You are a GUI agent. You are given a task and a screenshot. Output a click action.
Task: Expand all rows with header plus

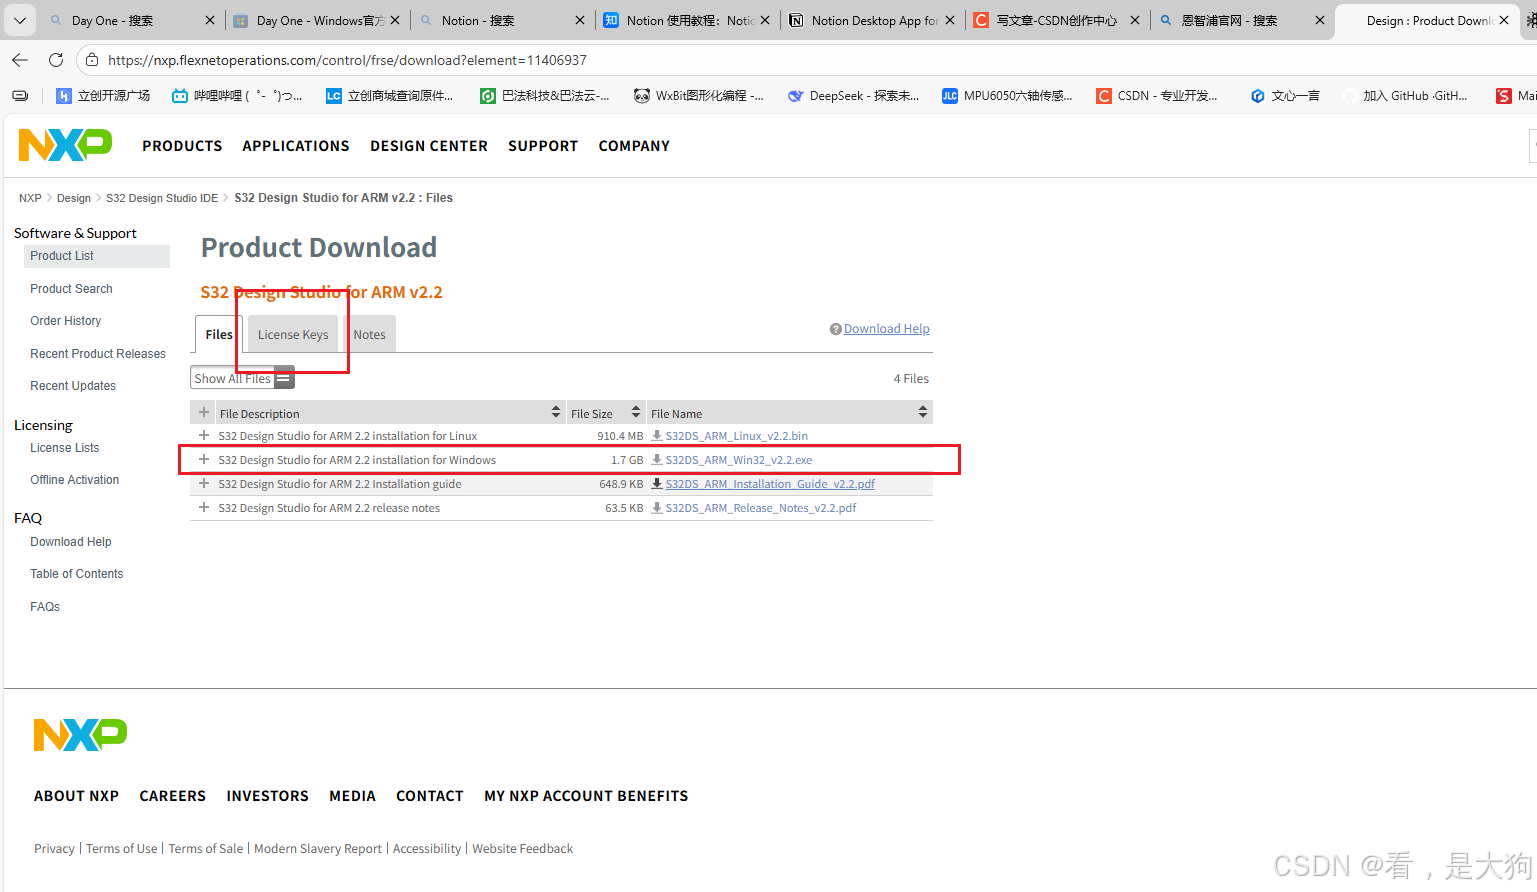(204, 413)
